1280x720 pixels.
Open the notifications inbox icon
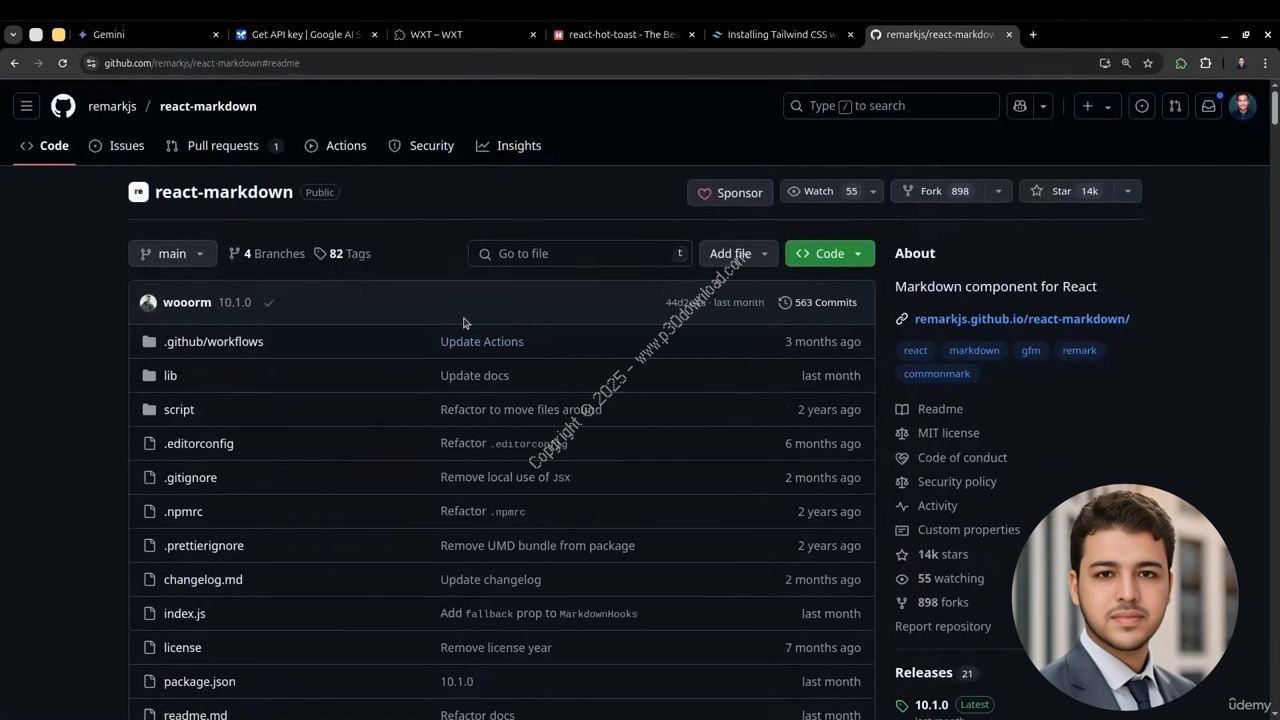(x=1209, y=106)
